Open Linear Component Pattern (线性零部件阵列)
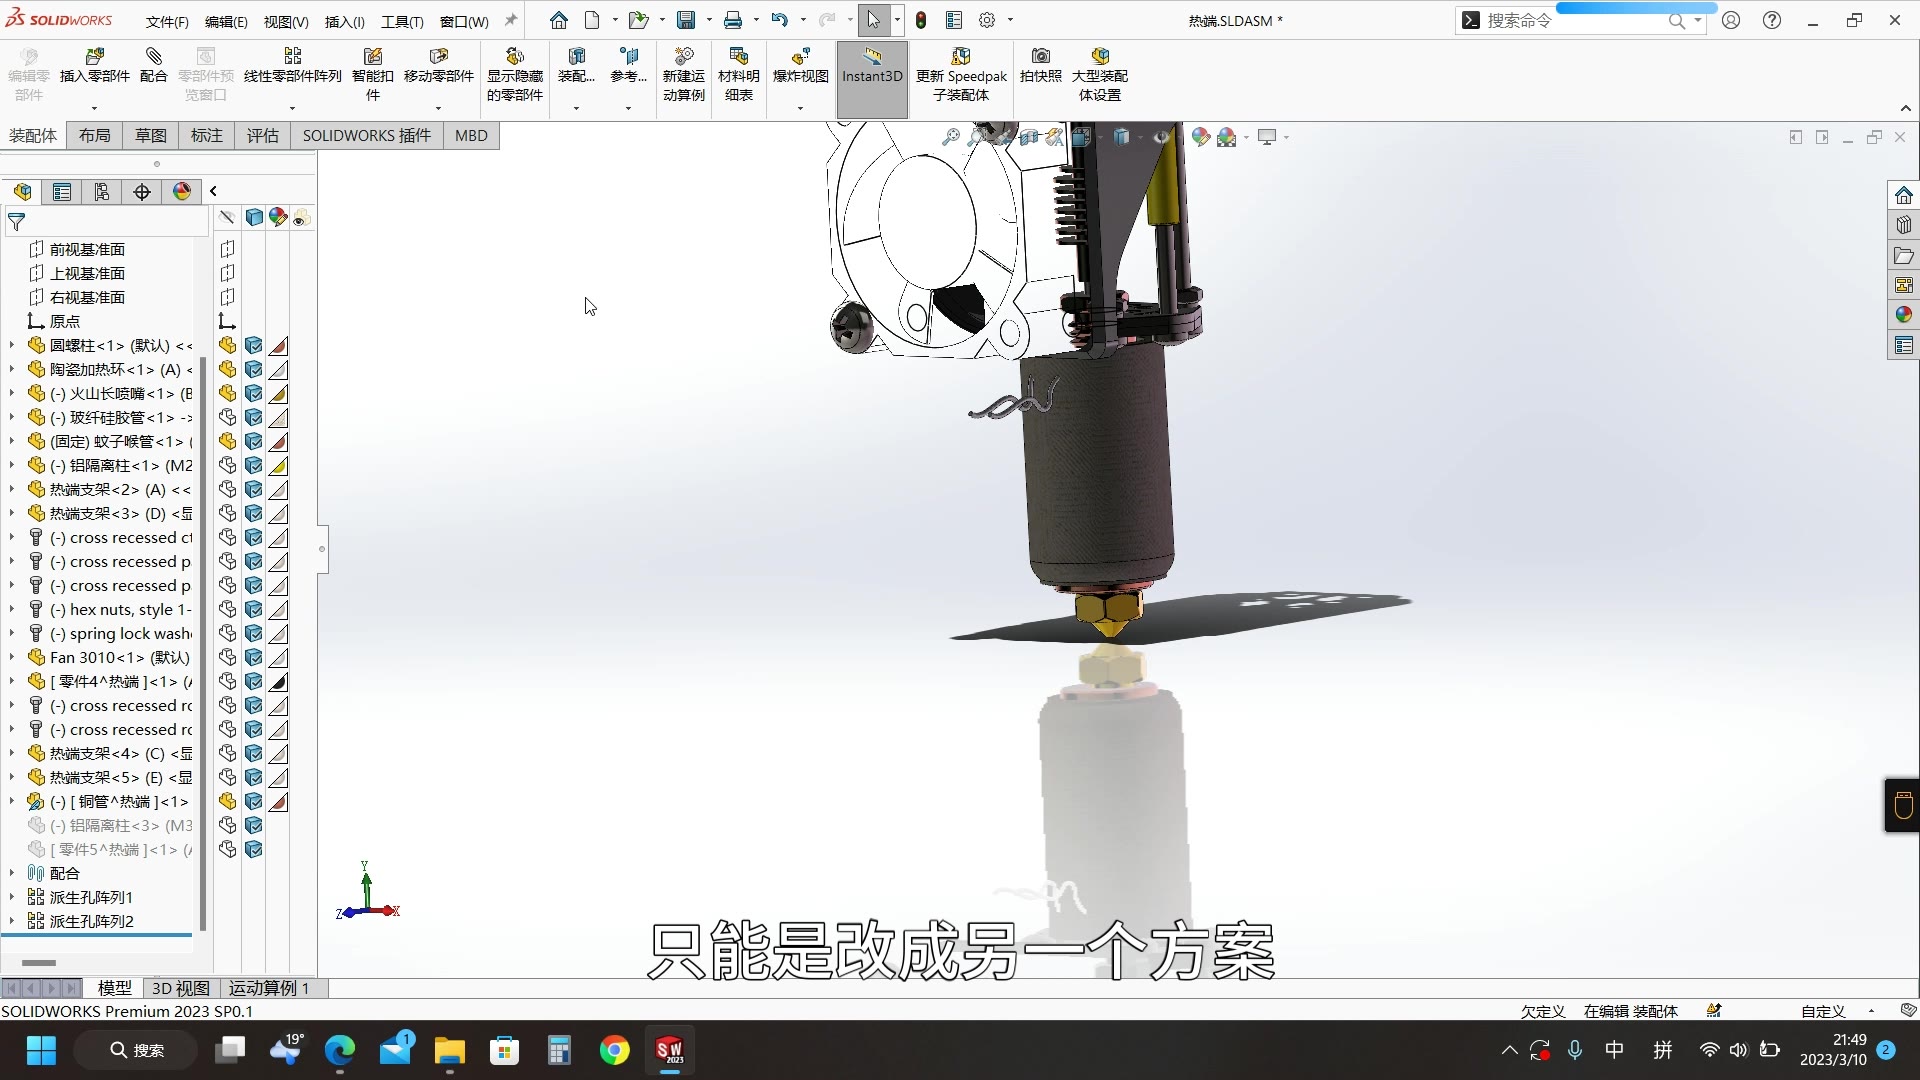 [x=292, y=65]
